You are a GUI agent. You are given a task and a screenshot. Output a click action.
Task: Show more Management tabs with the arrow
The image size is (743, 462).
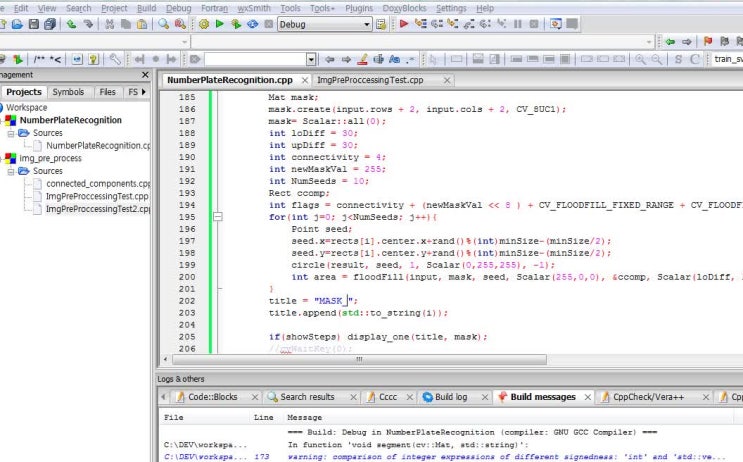click(144, 91)
